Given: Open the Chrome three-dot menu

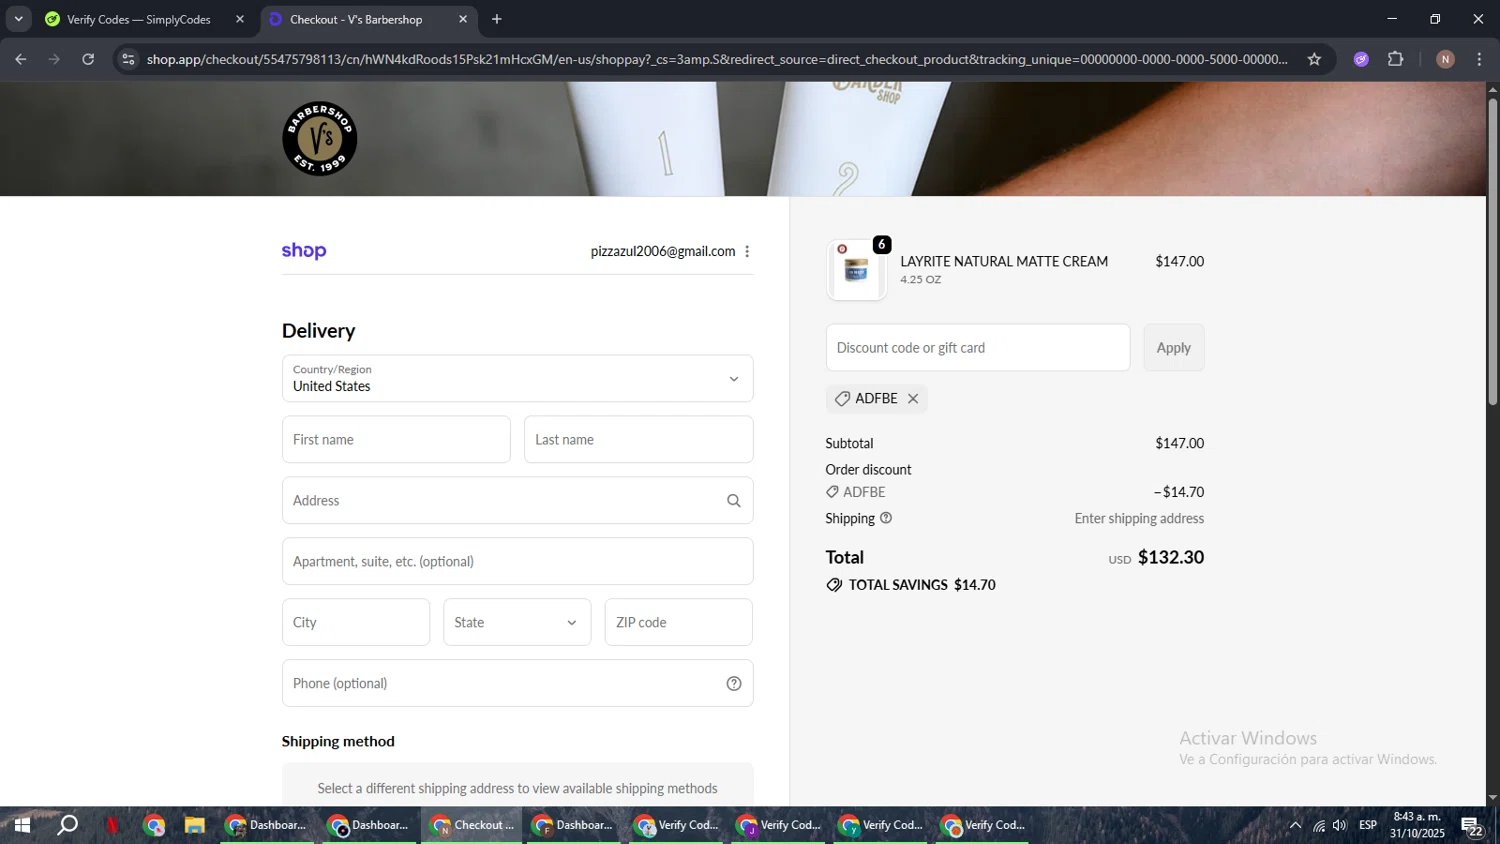Looking at the screenshot, I should pos(1479,59).
